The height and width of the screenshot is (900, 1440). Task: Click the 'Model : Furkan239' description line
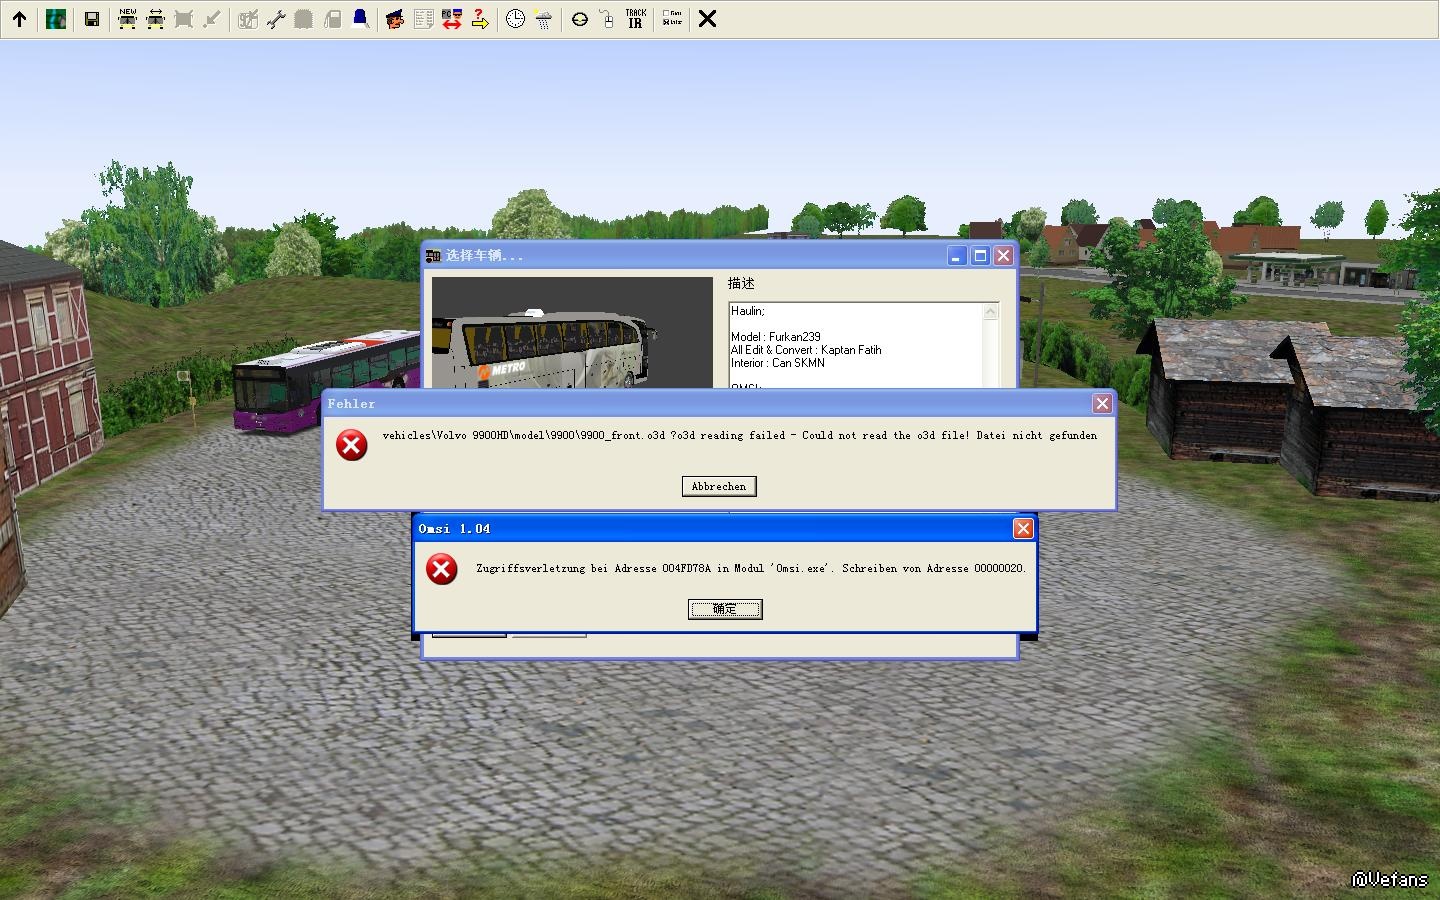pyautogui.click(x=776, y=337)
